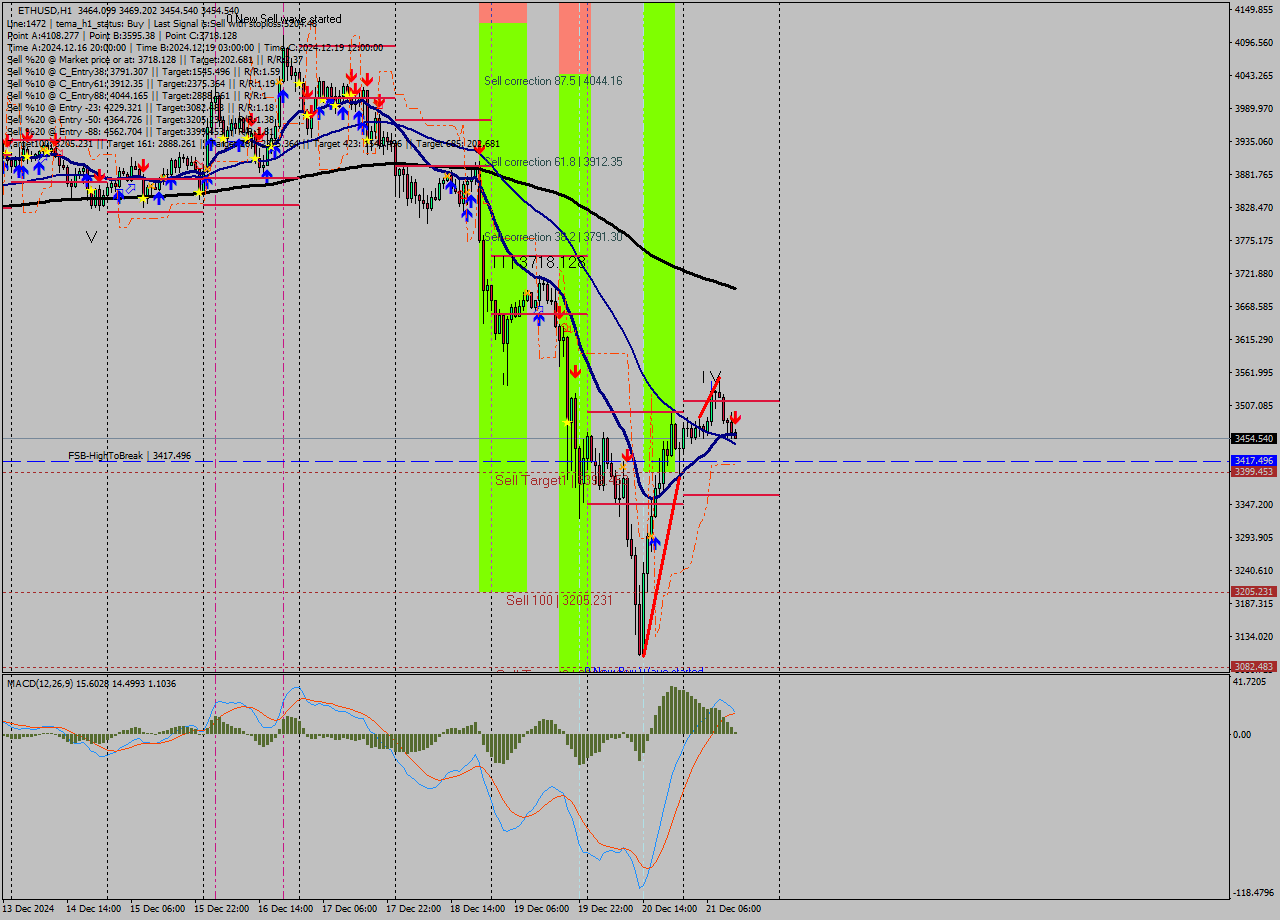Click the '13 Dec 2024' time label
Viewport: 1280px width, 920px height.
pos(30,909)
